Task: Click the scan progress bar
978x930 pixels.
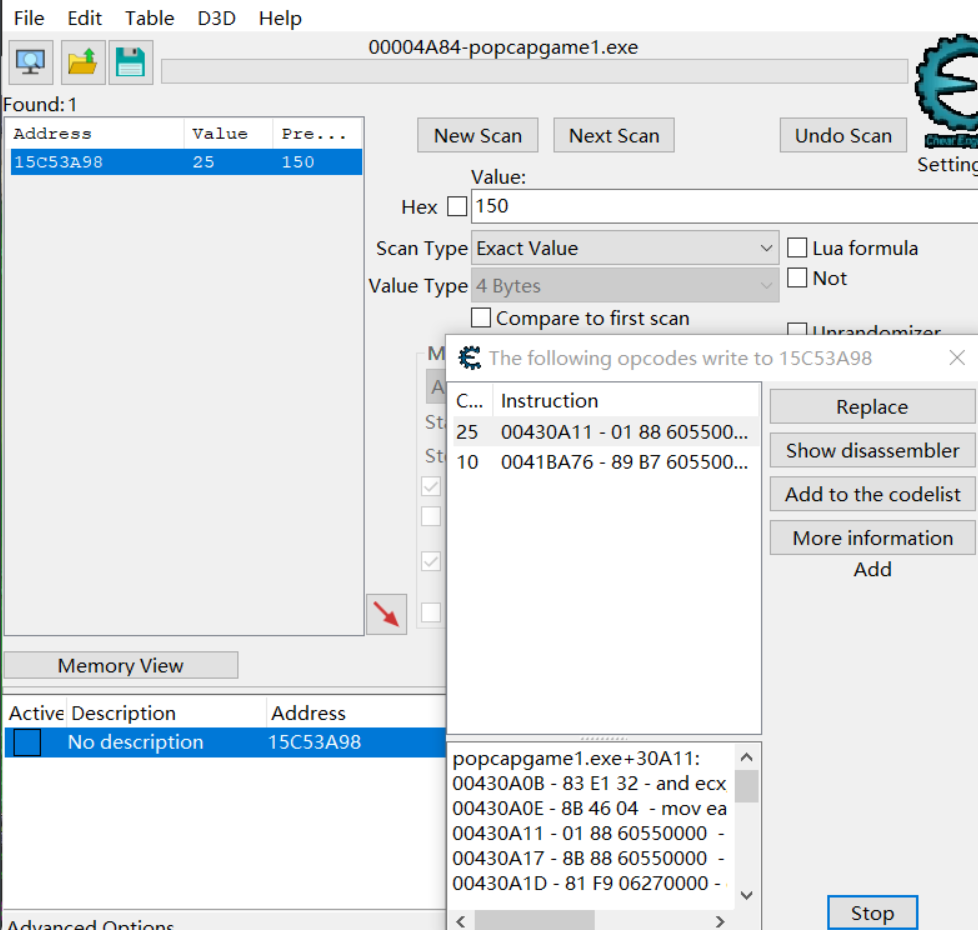Action: pyautogui.click(x=535, y=71)
